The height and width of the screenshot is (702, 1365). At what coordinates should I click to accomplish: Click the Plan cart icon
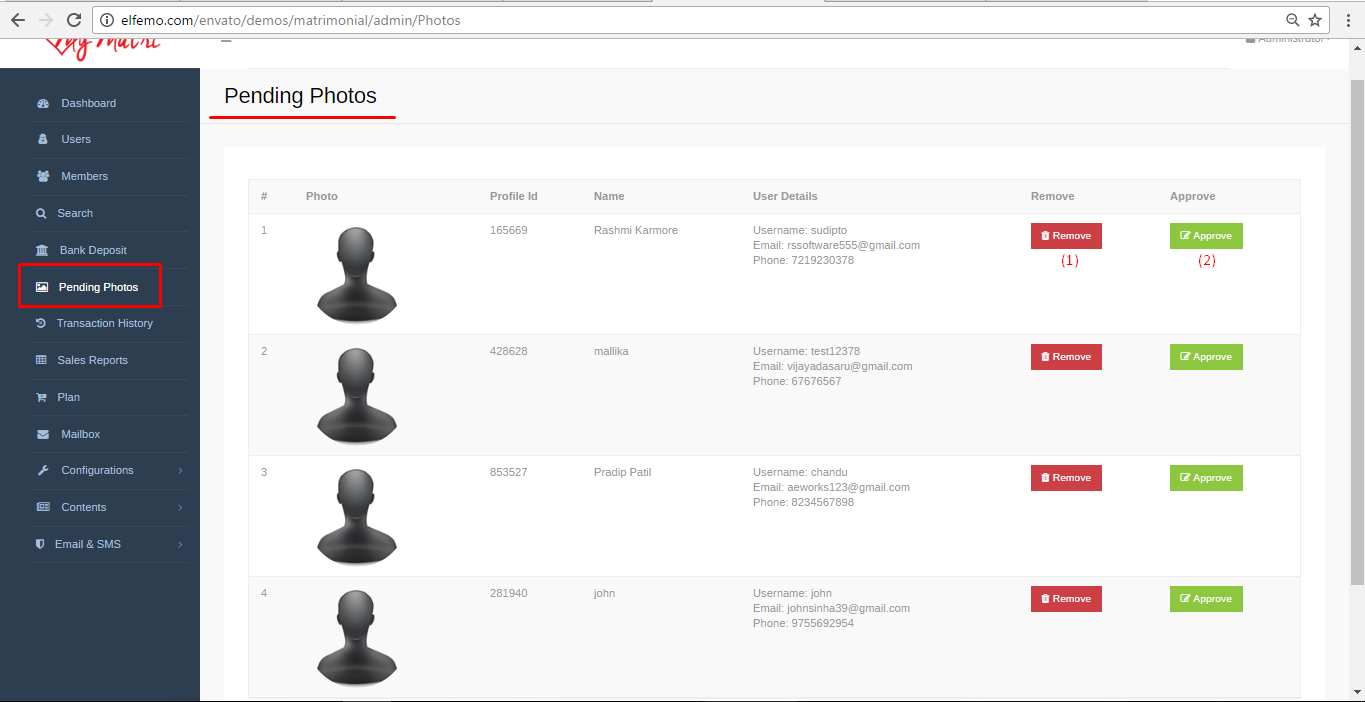(x=41, y=397)
